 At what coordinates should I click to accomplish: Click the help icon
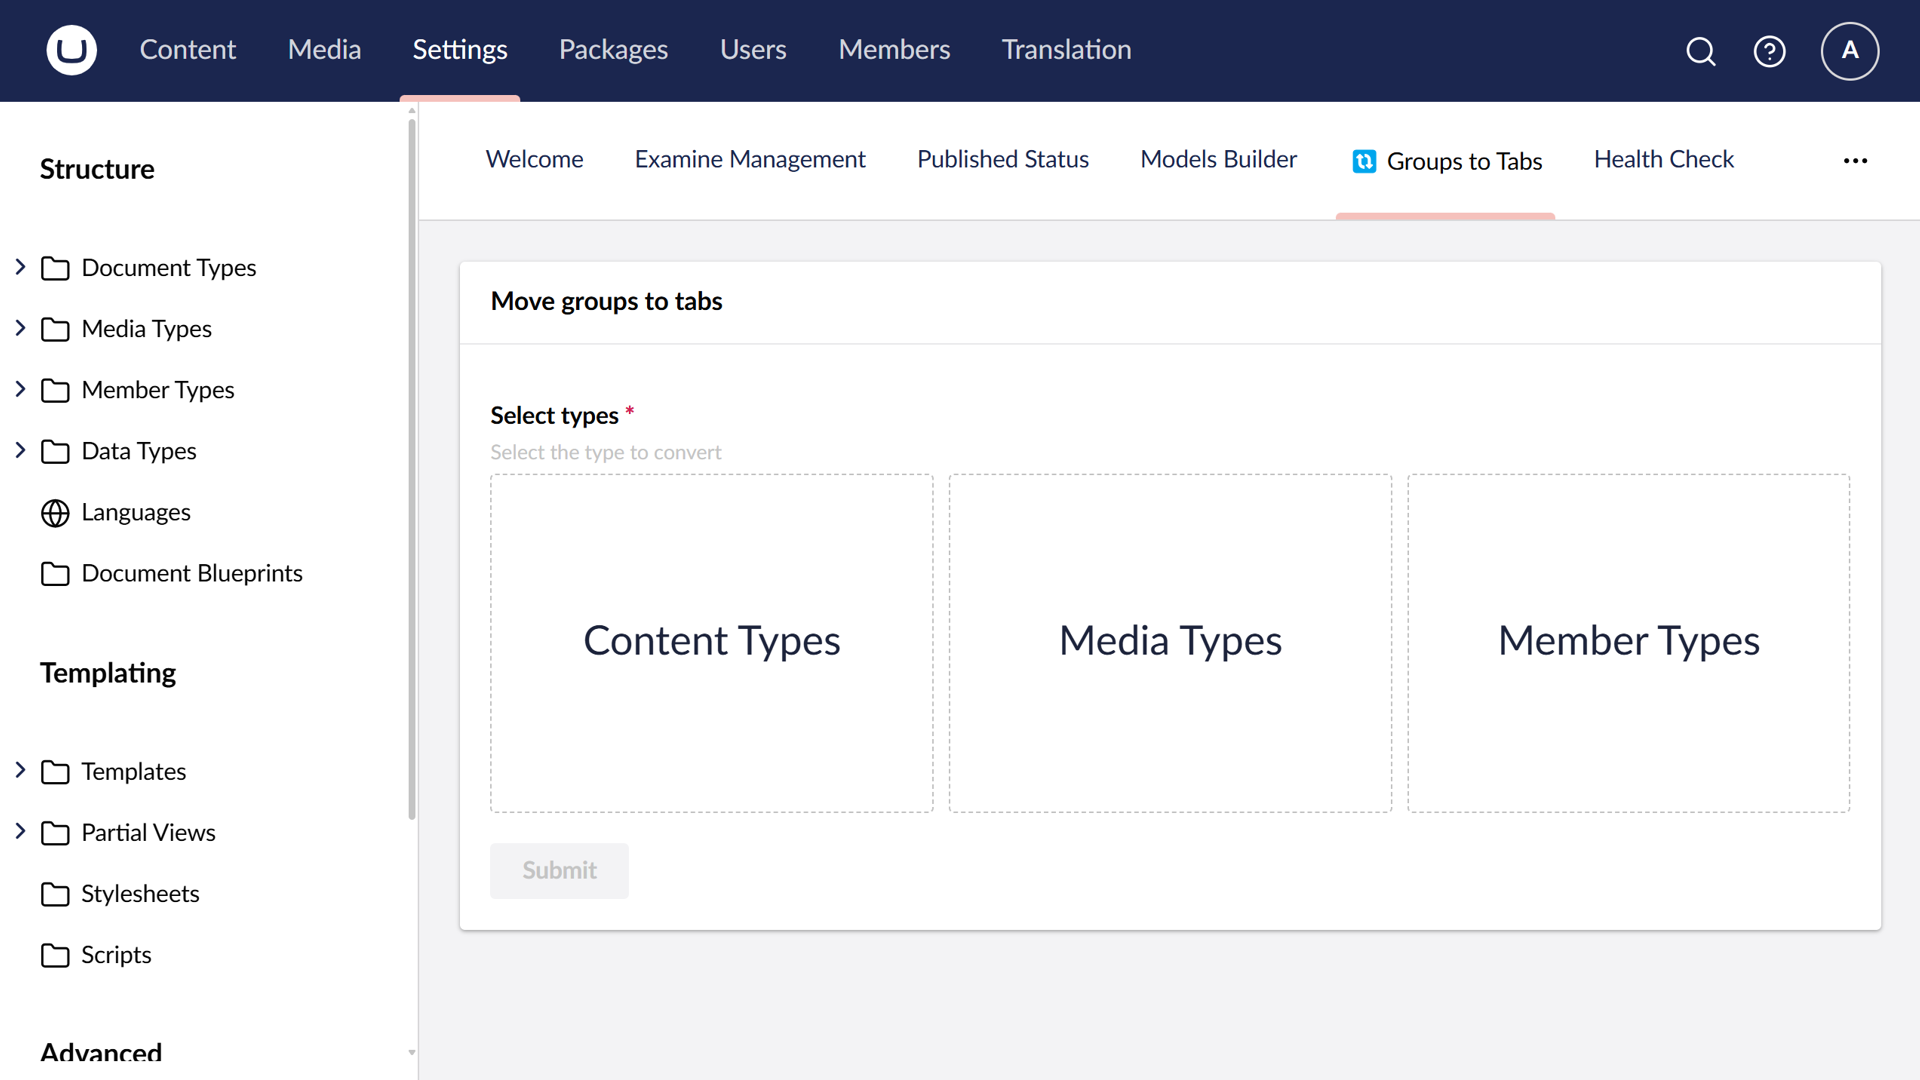1769,51
